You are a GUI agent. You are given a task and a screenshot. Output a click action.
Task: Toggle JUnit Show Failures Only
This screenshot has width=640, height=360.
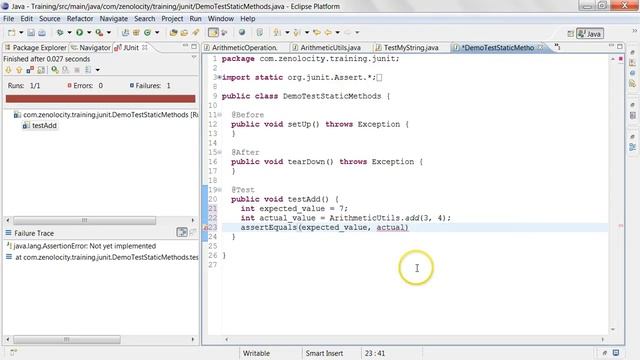coord(30,70)
